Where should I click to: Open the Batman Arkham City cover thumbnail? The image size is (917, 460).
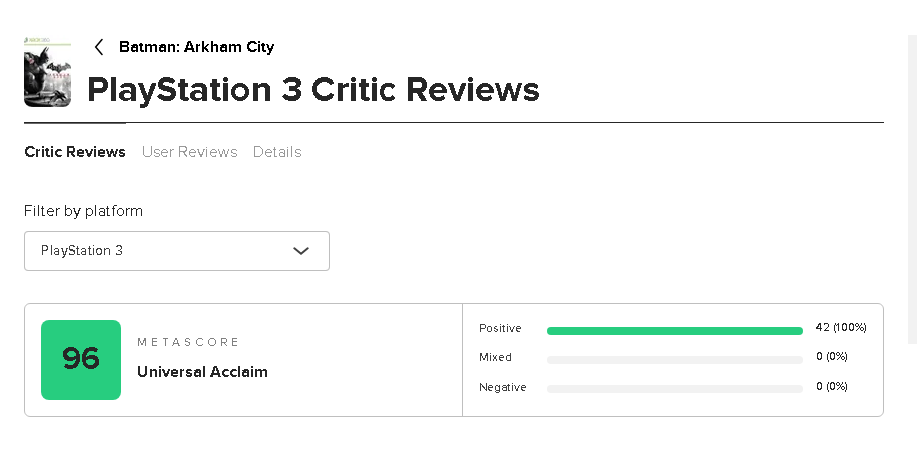click(x=47, y=72)
